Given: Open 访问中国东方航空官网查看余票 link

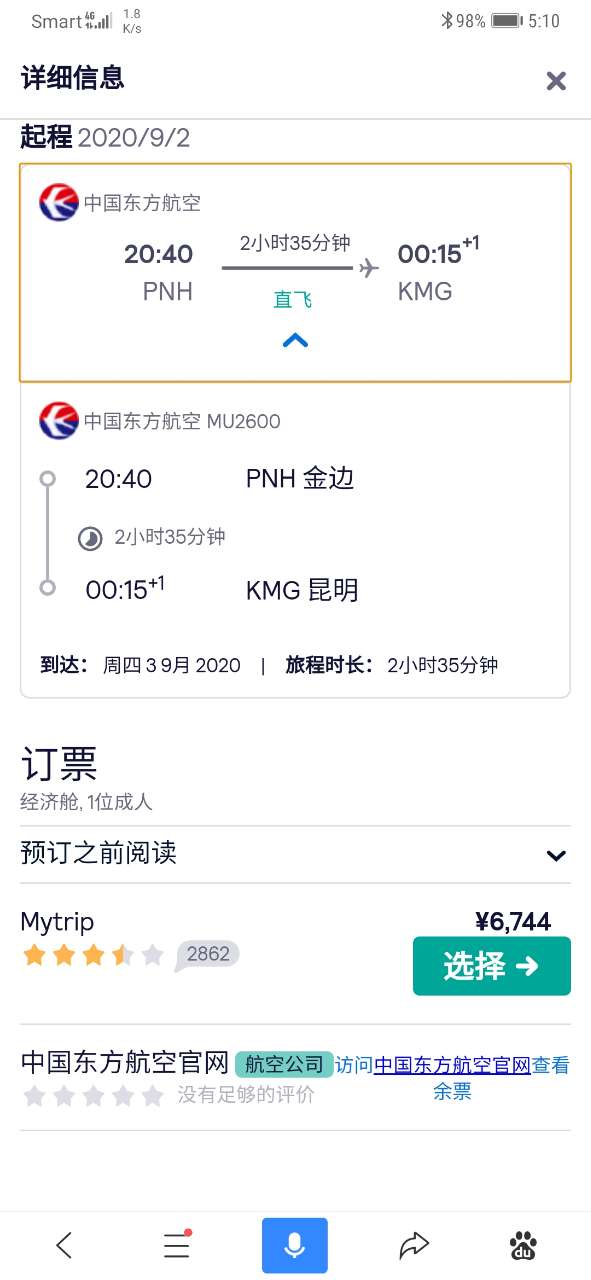Looking at the screenshot, I should 452,1078.
